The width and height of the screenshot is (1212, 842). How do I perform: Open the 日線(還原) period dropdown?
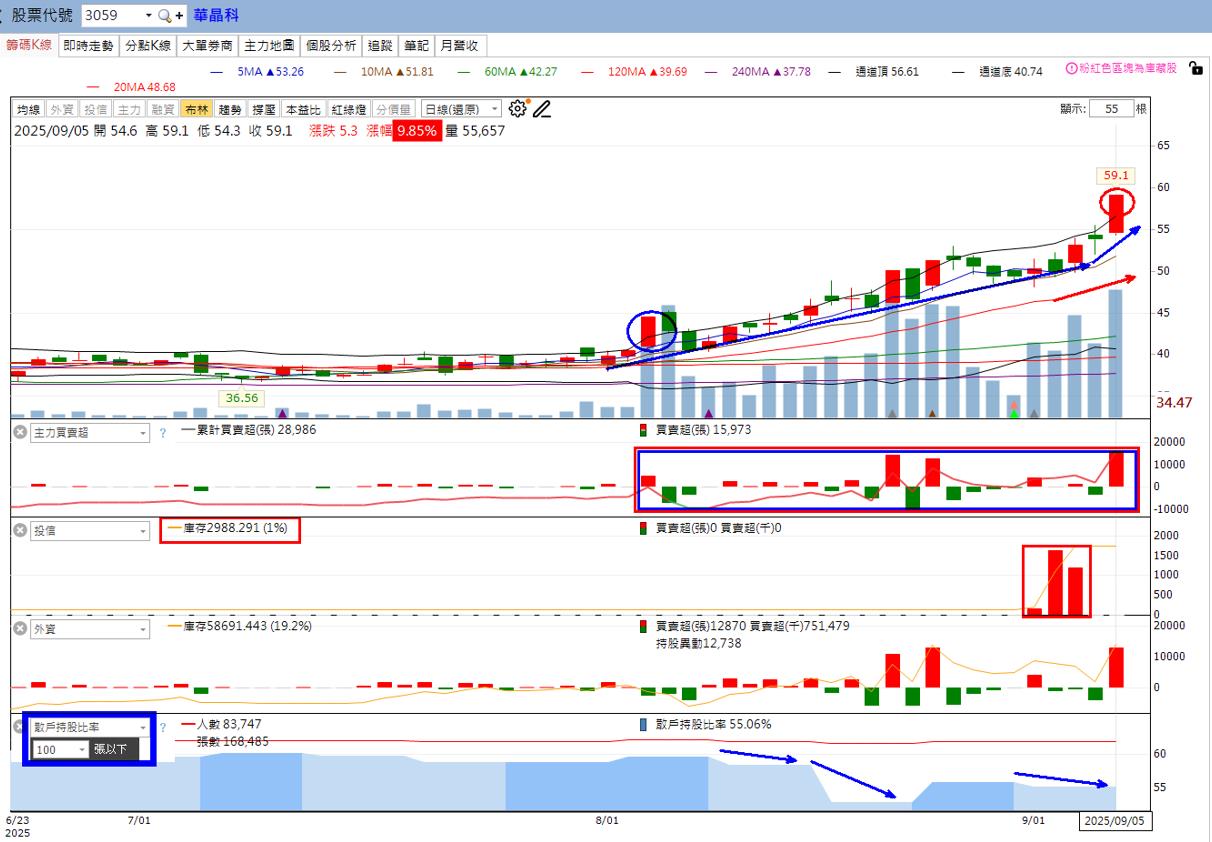pyautogui.click(x=461, y=110)
